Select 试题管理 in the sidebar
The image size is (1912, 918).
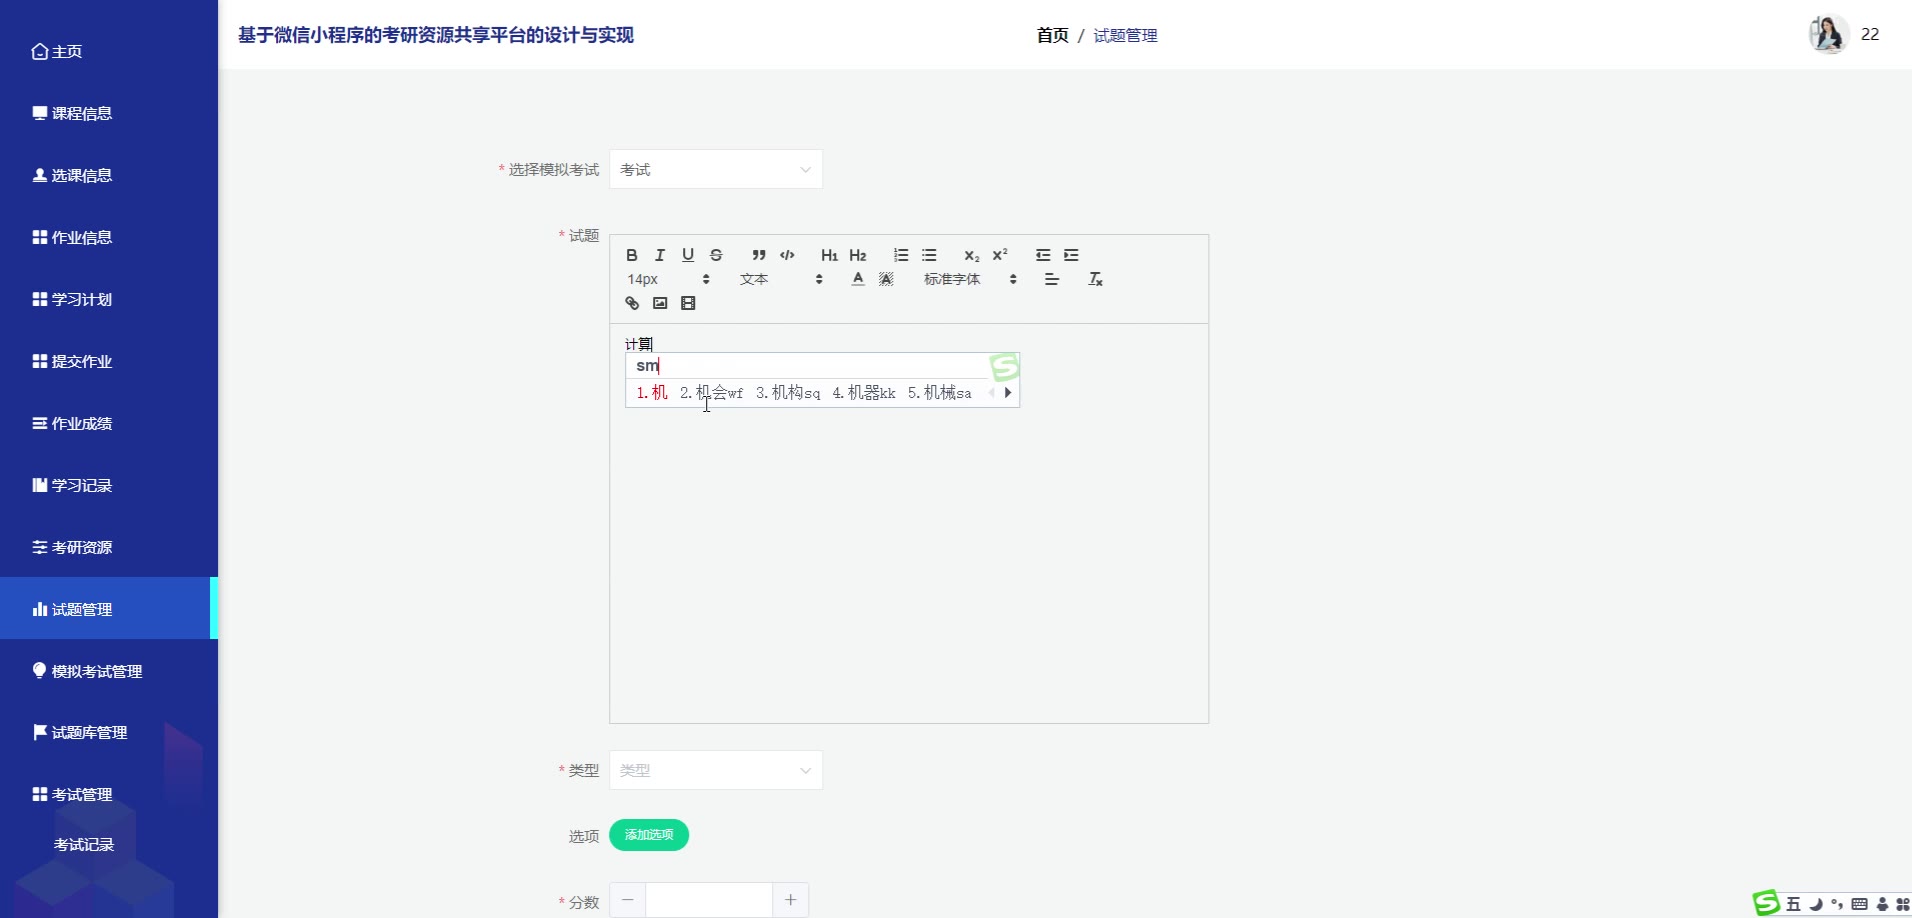(x=109, y=608)
